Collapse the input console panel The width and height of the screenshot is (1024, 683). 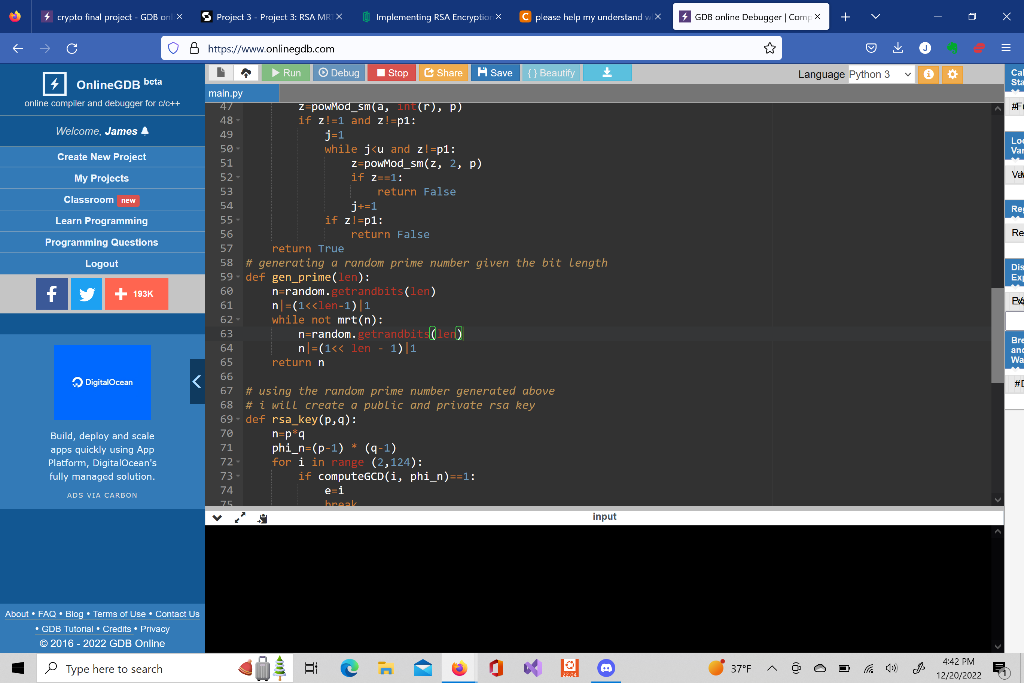coord(217,517)
